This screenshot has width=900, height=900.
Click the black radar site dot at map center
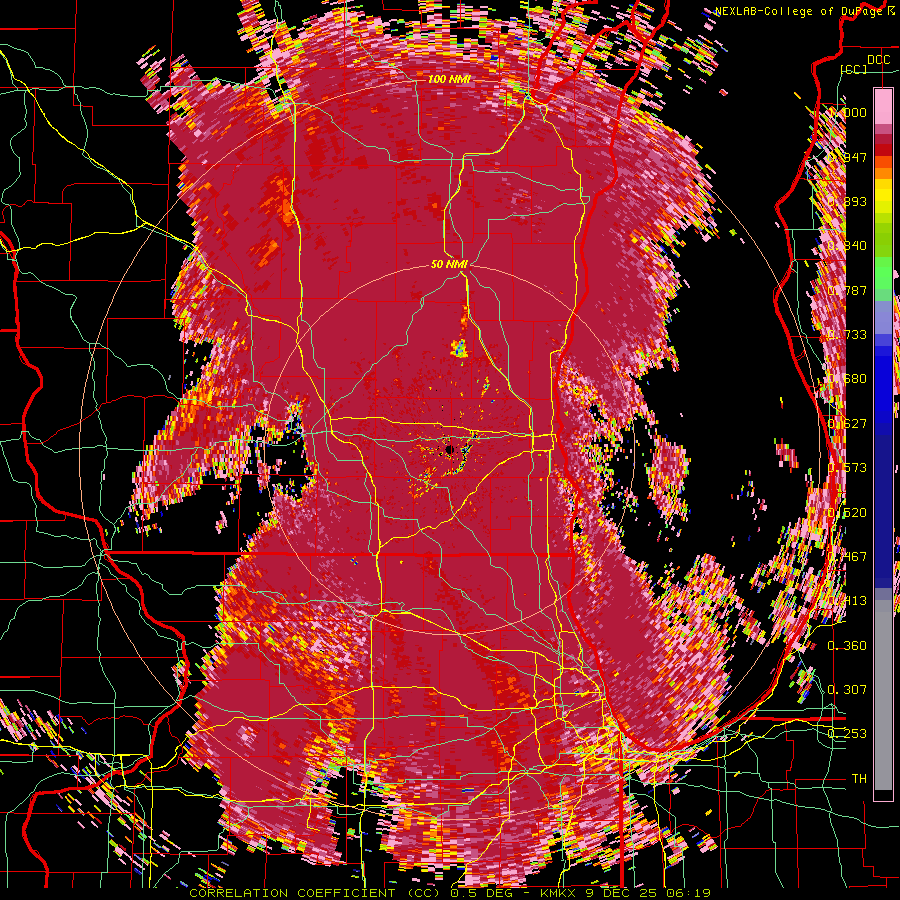(449, 449)
